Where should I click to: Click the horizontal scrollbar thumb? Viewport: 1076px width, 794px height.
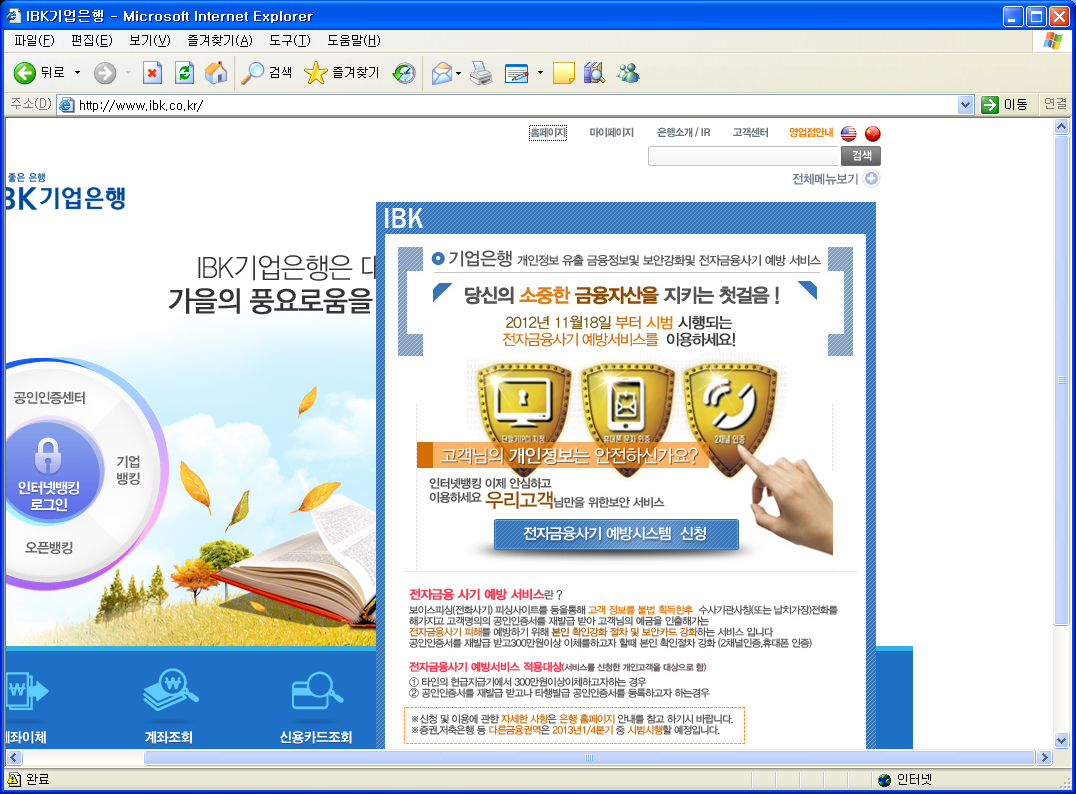tap(589, 758)
